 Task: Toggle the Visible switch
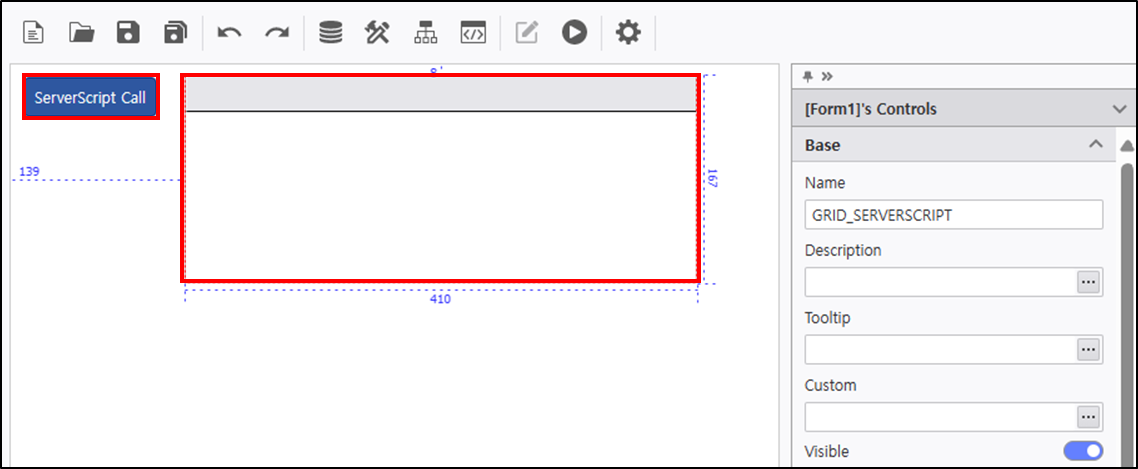(x=1083, y=451)
